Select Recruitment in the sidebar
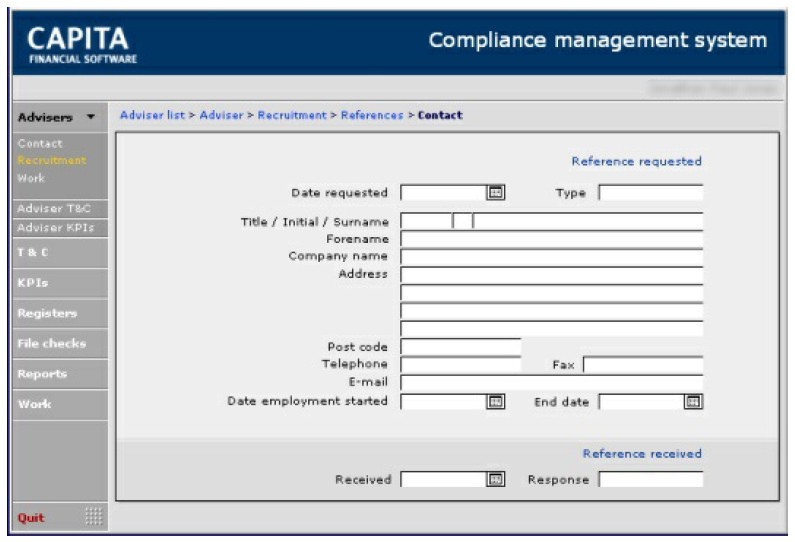This screenshot has height=542, width=795. (52, 161)
